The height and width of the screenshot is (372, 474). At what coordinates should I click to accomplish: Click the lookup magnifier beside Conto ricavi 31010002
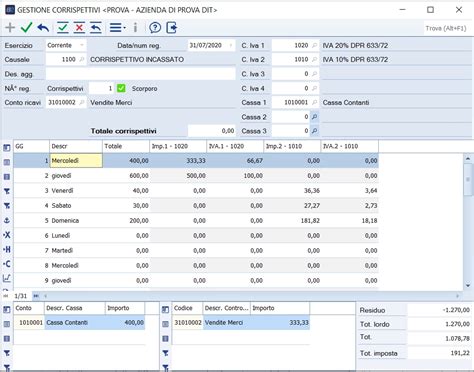click(82, 102)
